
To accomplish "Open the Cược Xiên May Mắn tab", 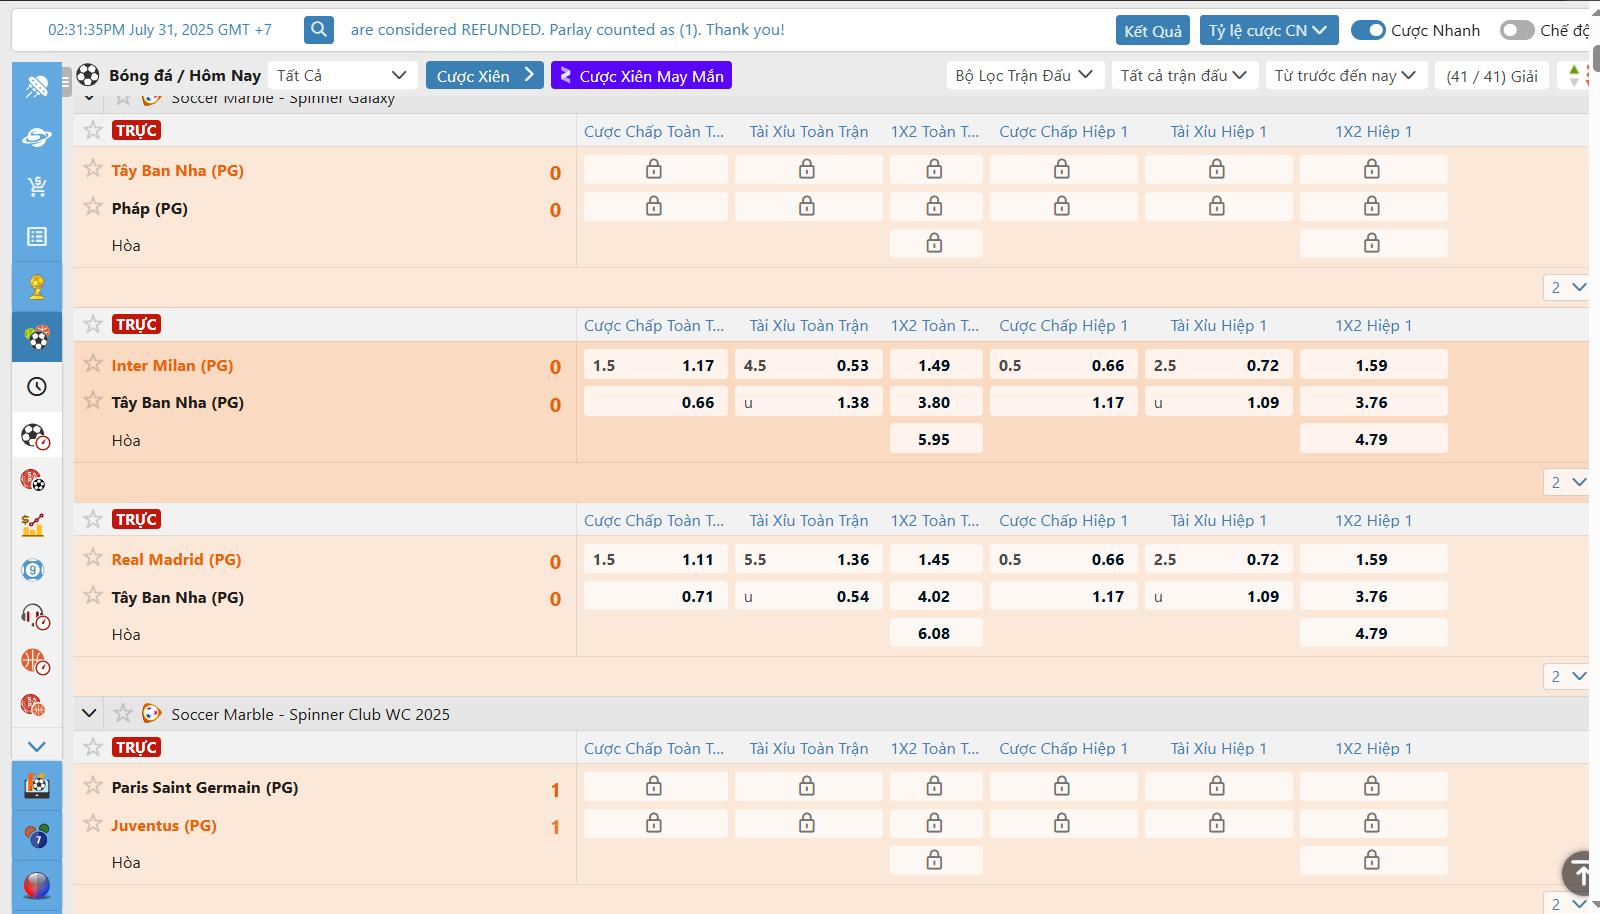I will pos(641,76).
